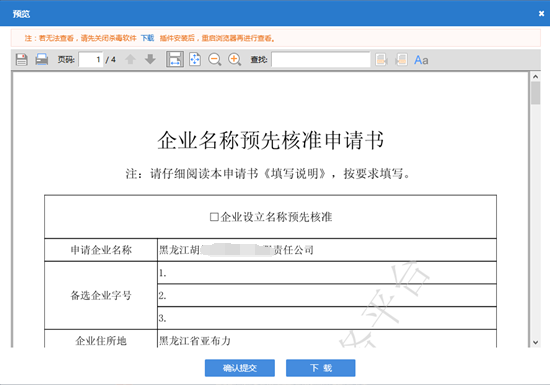Click alternate name row 2.
Screen dimensions: 550x385
click(327, 296)
